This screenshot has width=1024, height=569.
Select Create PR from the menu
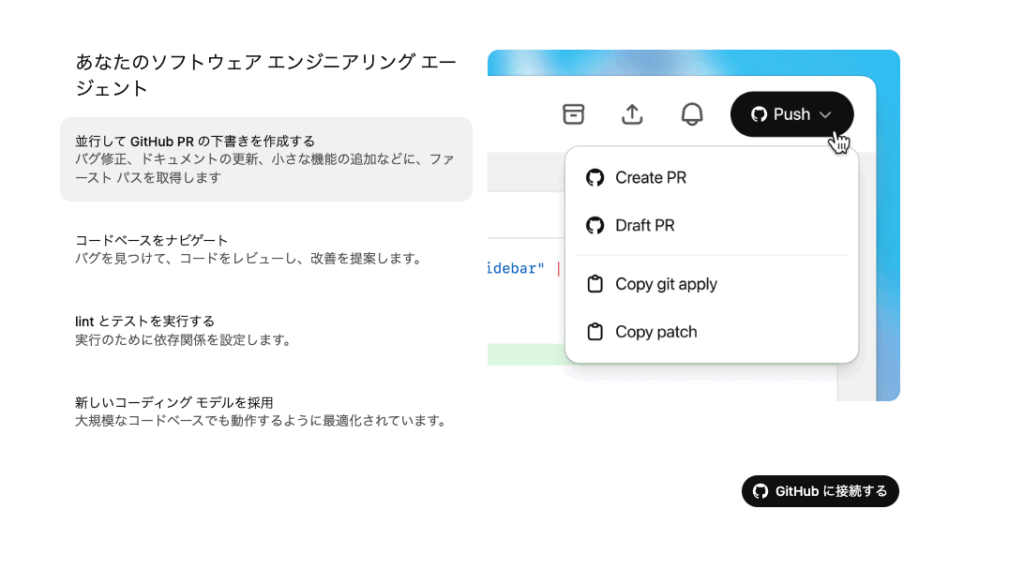coord(711,178)
